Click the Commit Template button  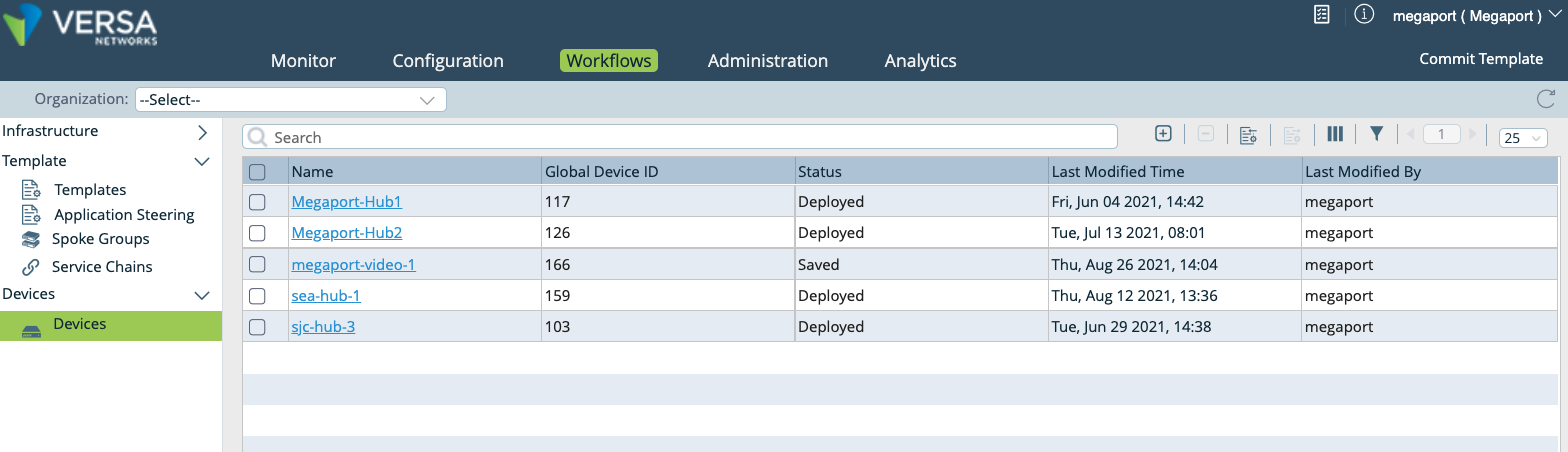1481,59
